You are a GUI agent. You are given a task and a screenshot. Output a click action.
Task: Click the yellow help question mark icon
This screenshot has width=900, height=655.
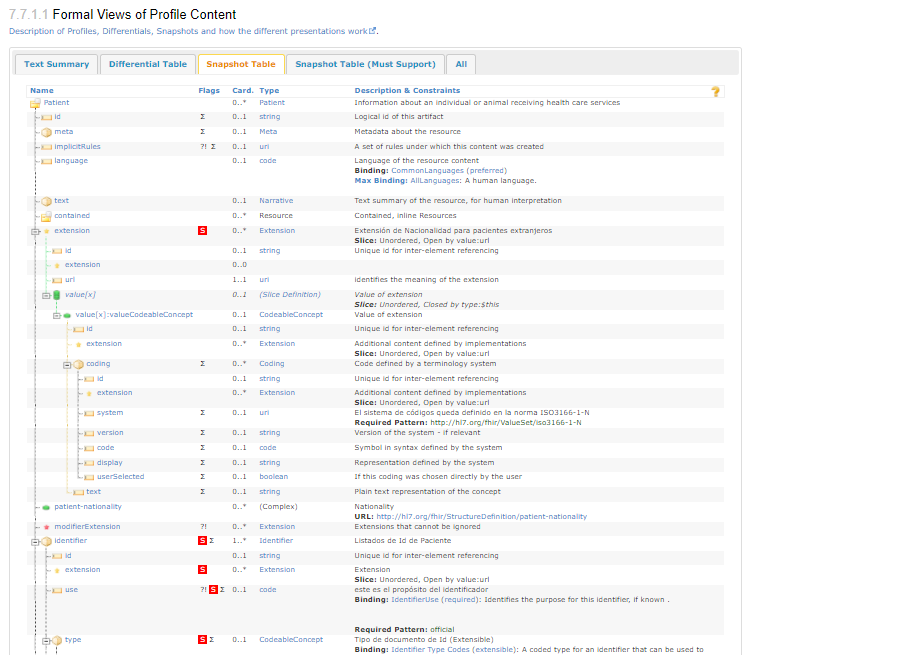(x=715, y=92)
